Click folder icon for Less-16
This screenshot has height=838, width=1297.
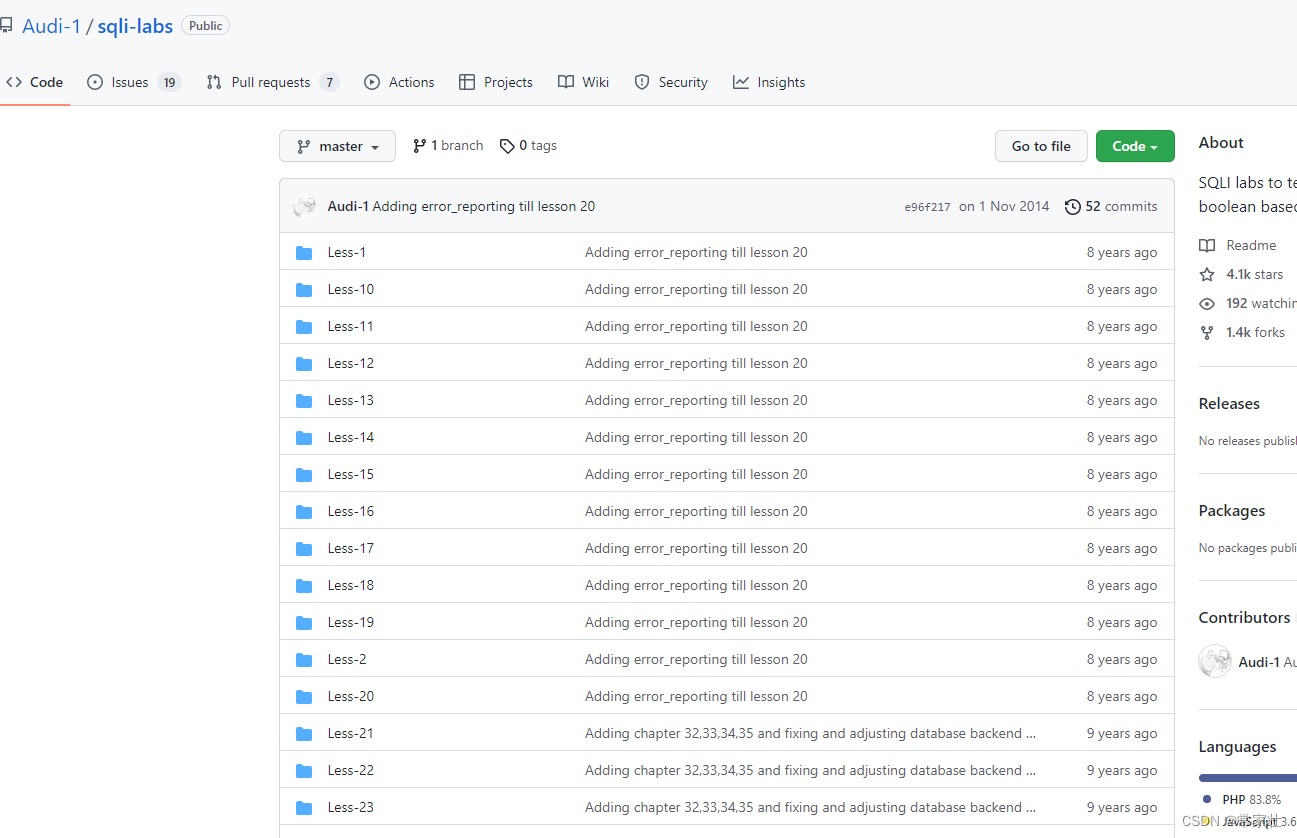click(304, 512)
